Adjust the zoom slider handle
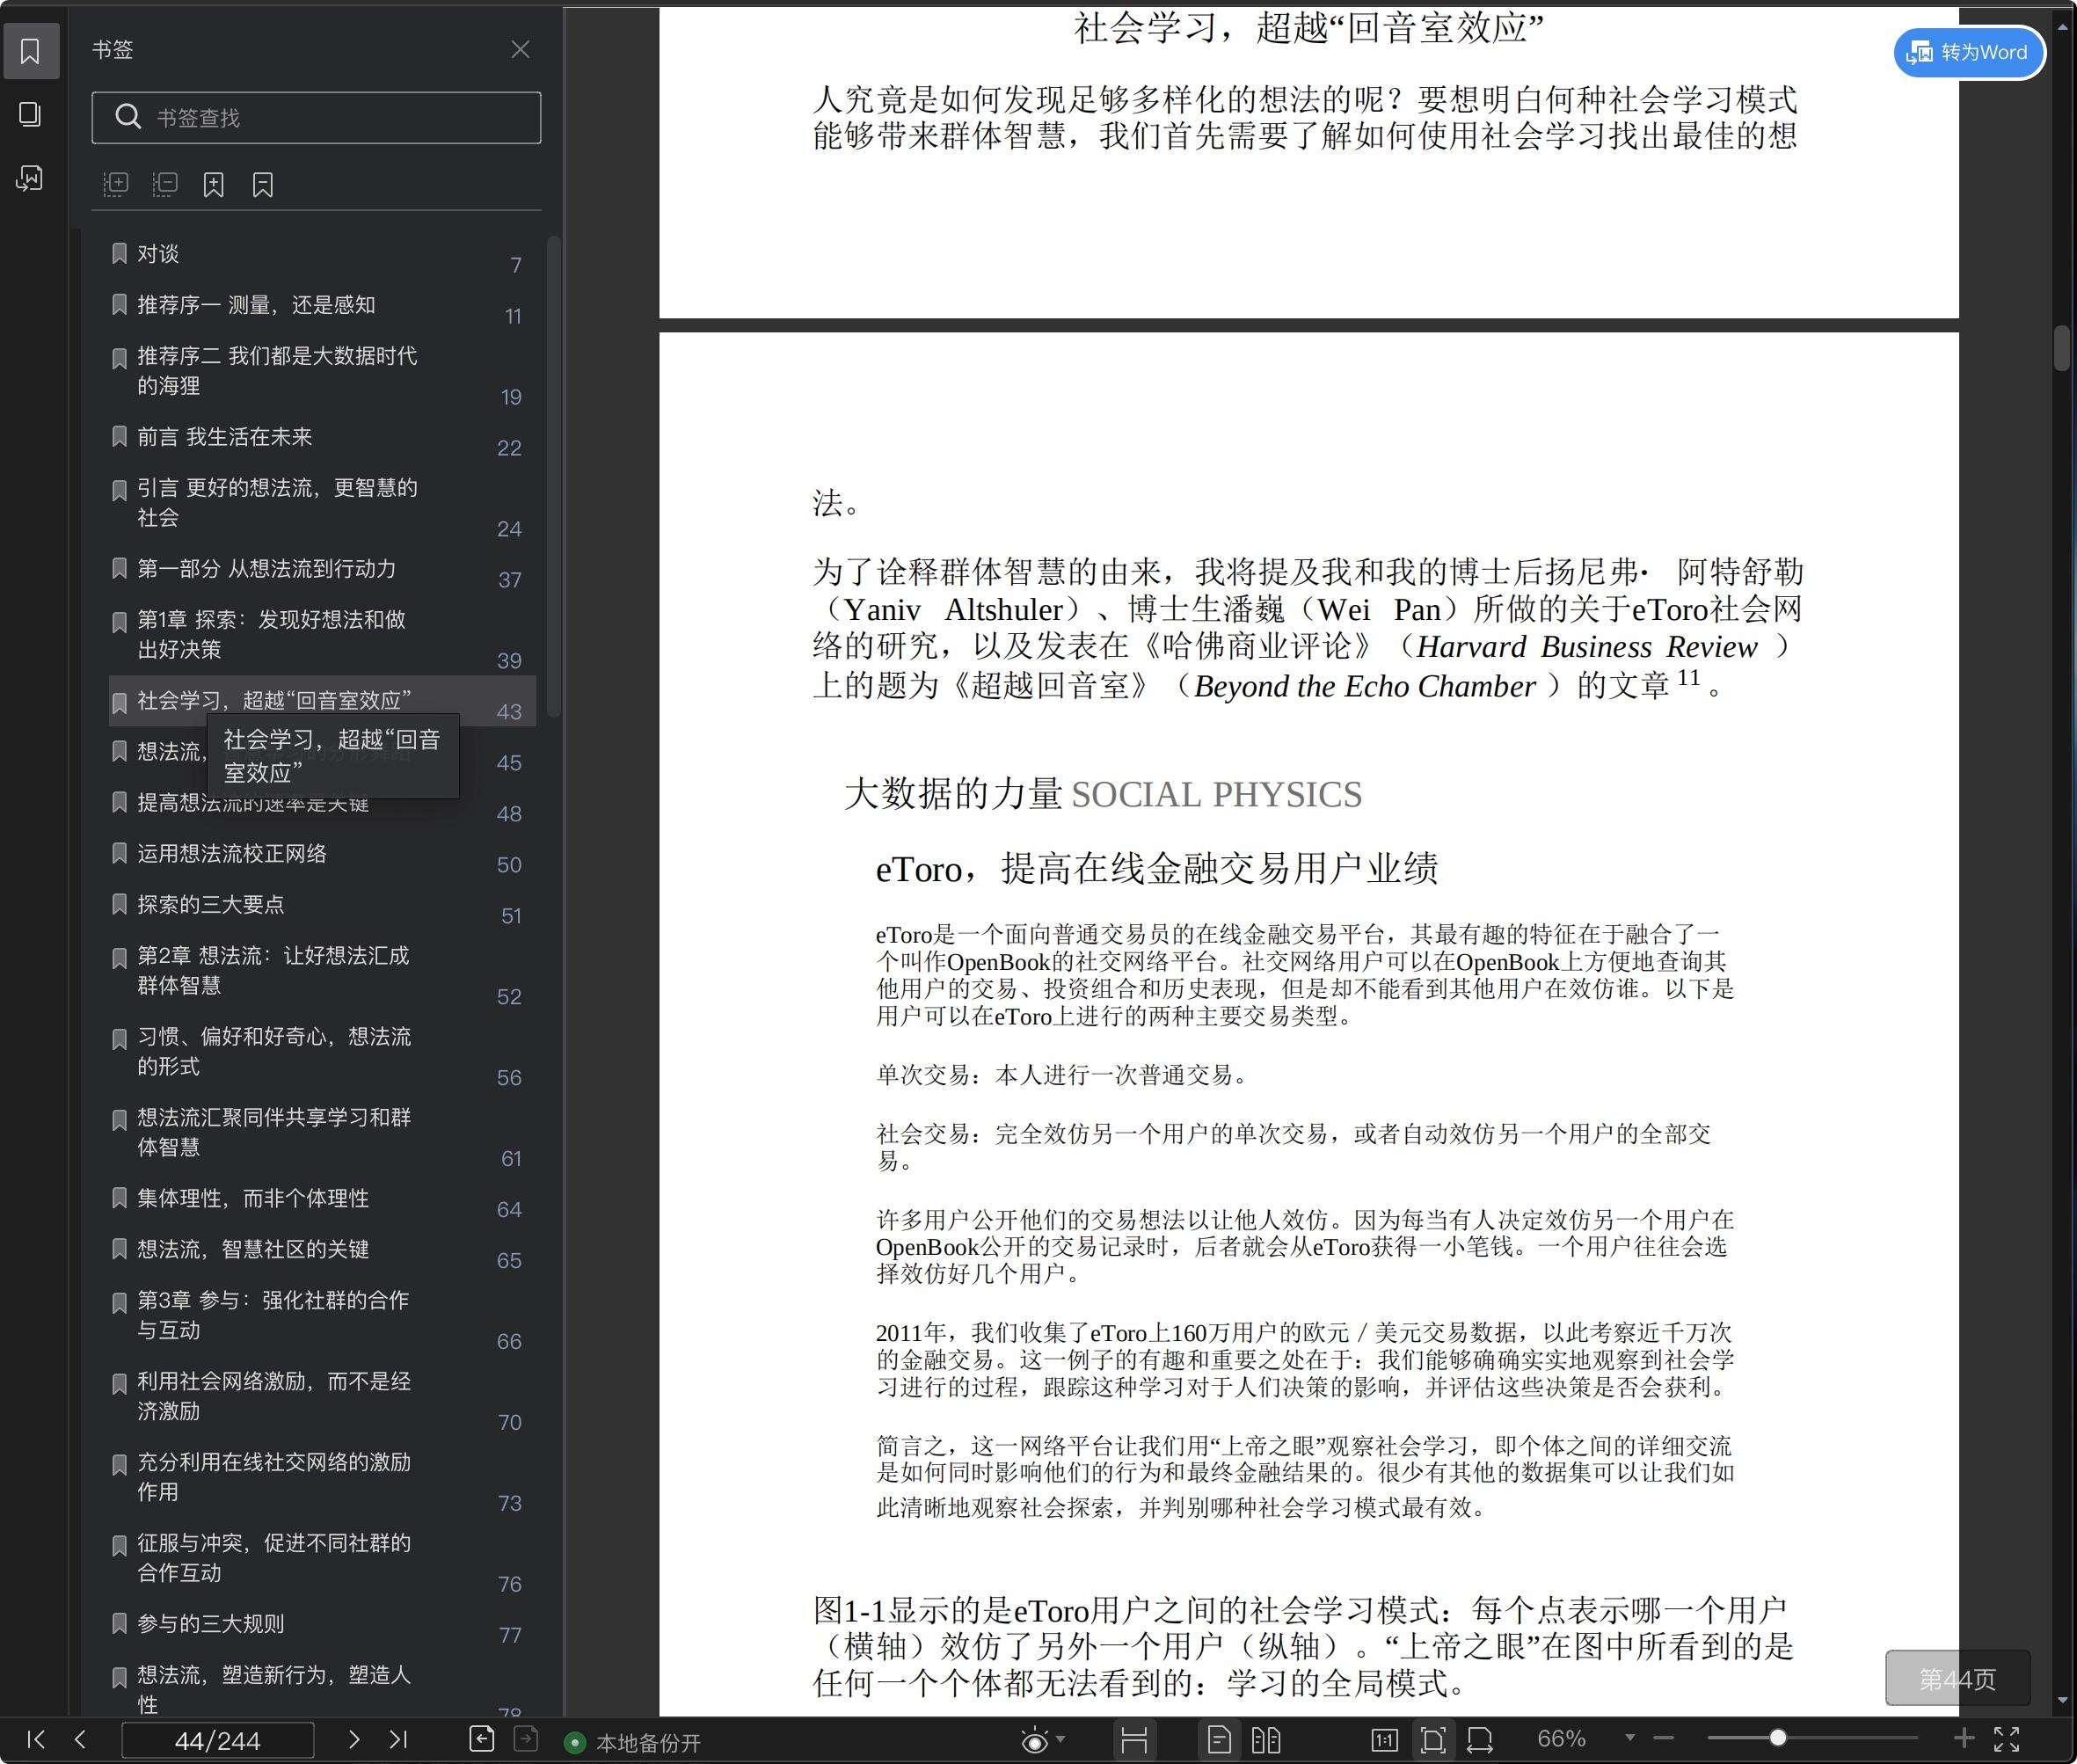 [x=1778, y=1738]
